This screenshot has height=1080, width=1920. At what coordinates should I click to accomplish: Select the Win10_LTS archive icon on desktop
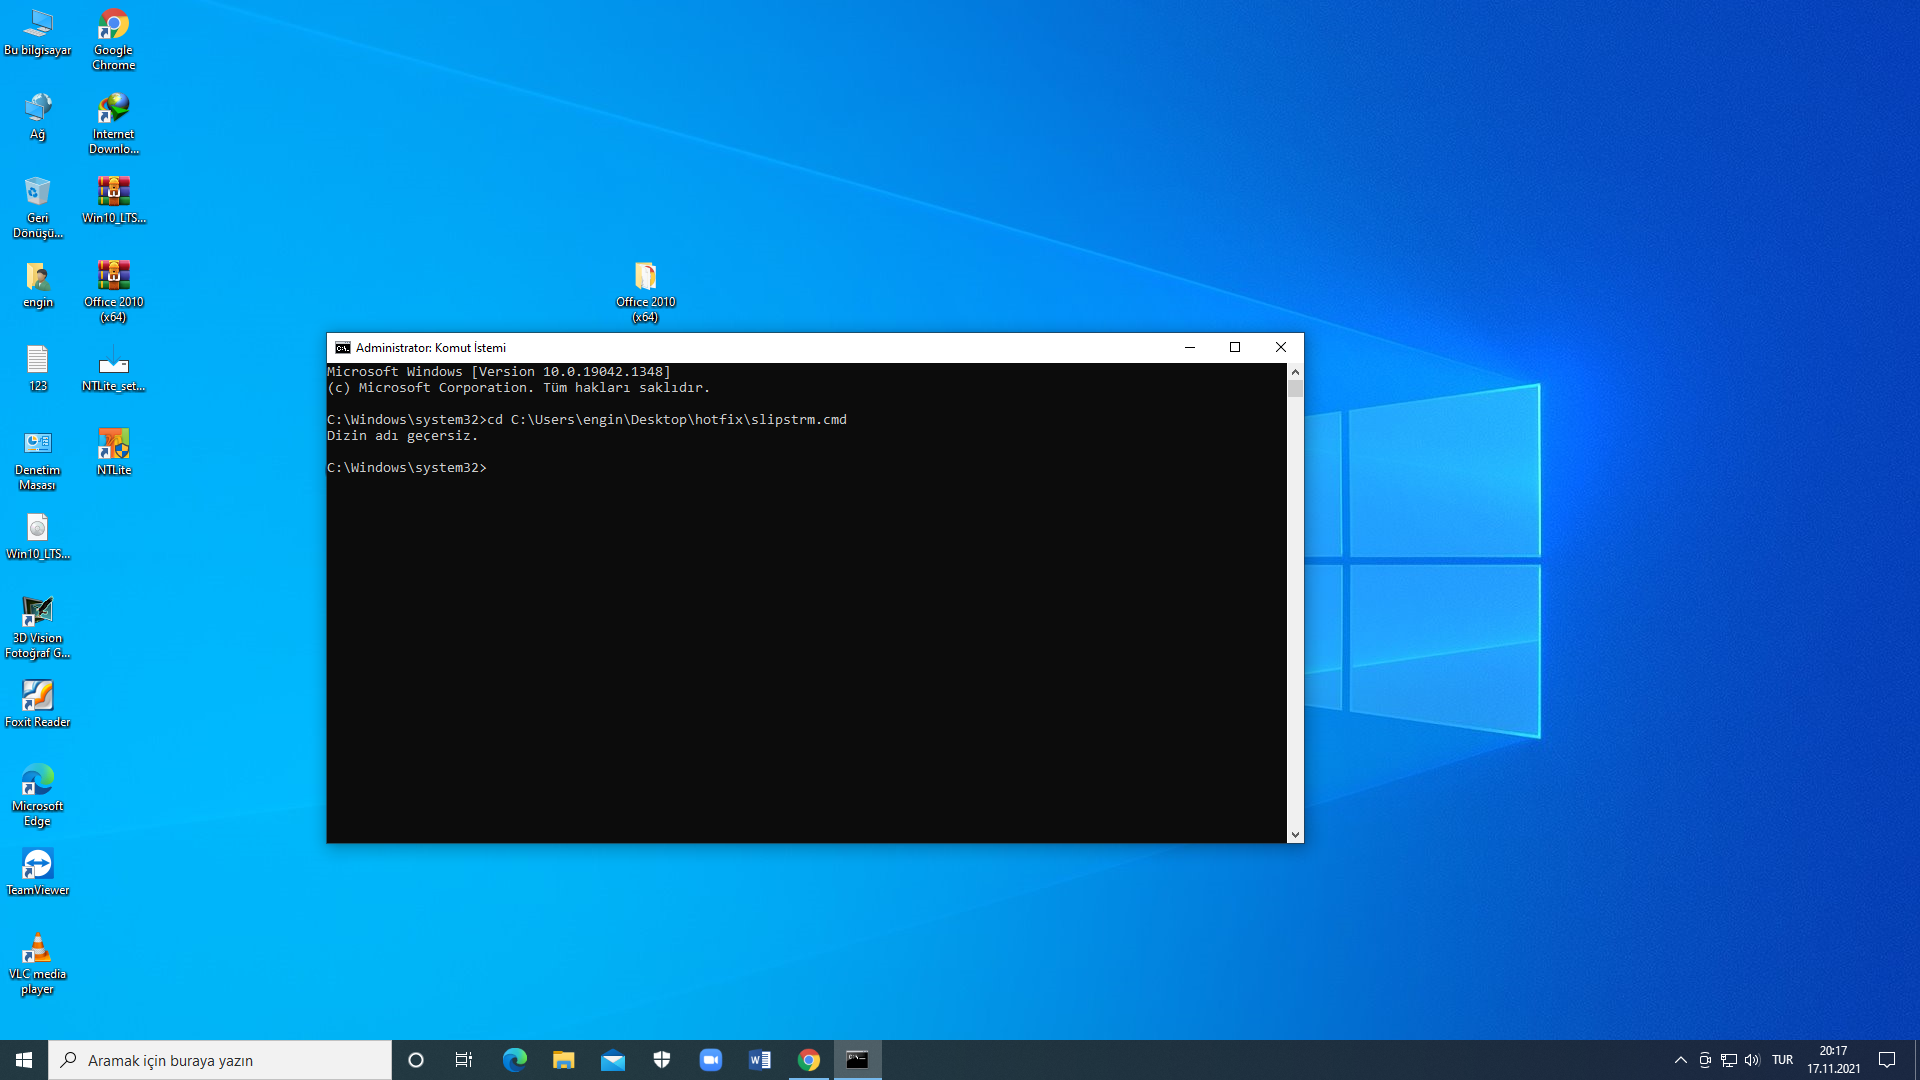click(113, 200)
